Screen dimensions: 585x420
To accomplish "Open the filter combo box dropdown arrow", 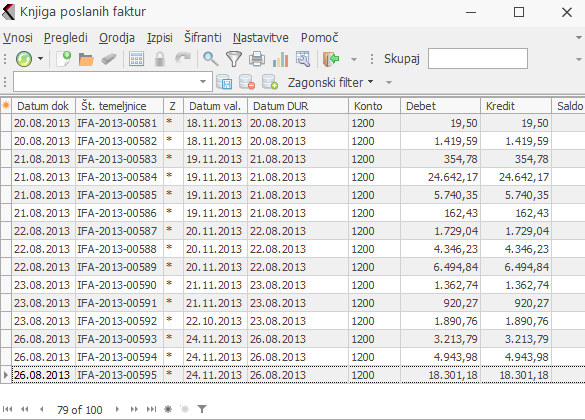I will click(203, 82).
